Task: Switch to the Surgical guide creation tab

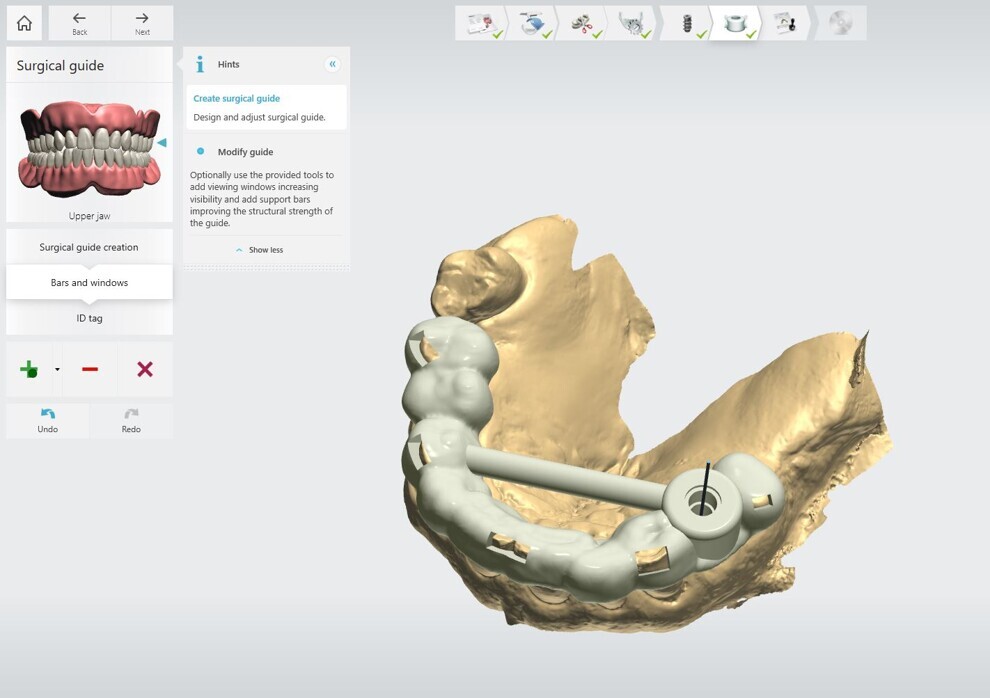Action: click(x=89, y=246)
